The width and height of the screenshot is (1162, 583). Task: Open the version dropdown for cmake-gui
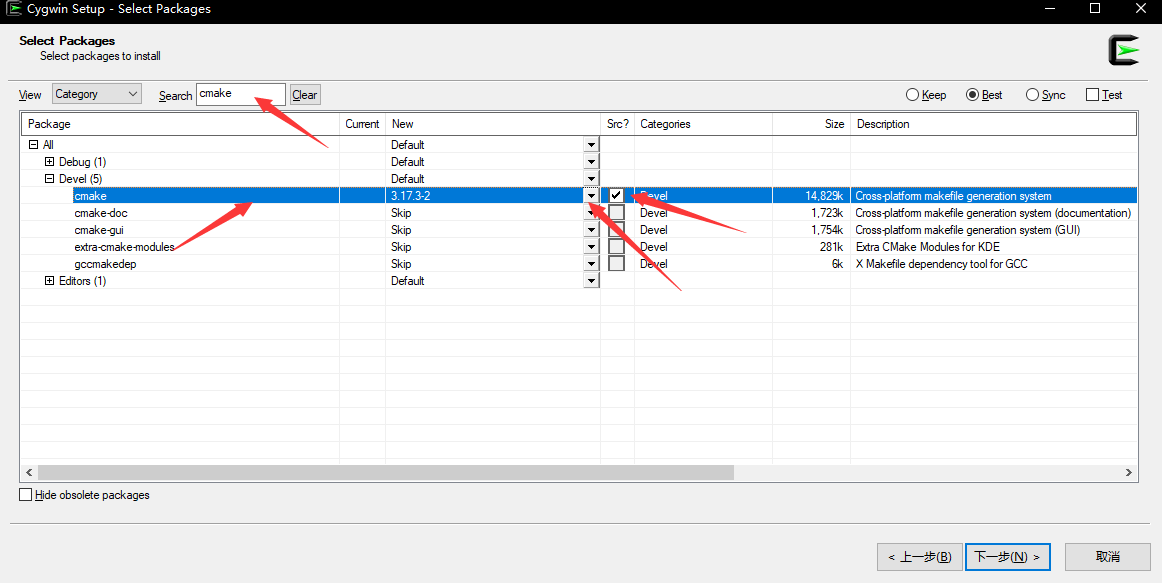point(591,230)
